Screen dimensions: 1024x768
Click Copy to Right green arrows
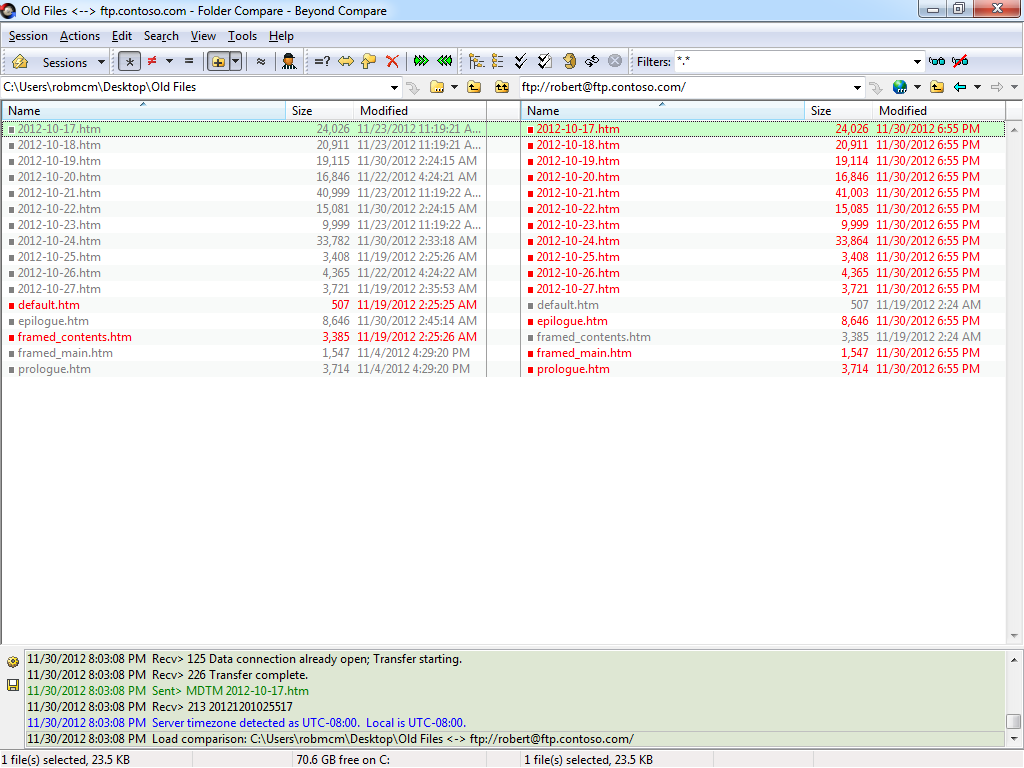click(421, 62)
